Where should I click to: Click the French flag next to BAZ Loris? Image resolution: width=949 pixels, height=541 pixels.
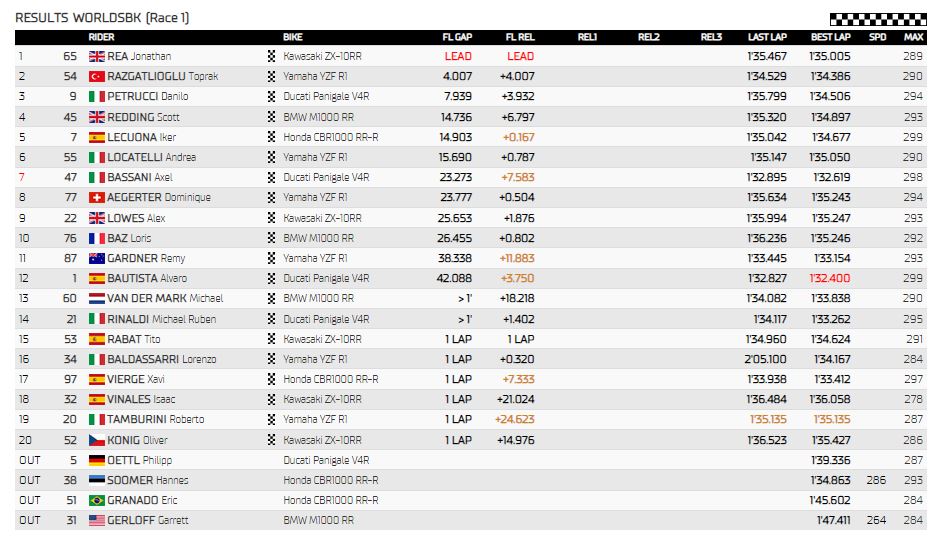97,238
